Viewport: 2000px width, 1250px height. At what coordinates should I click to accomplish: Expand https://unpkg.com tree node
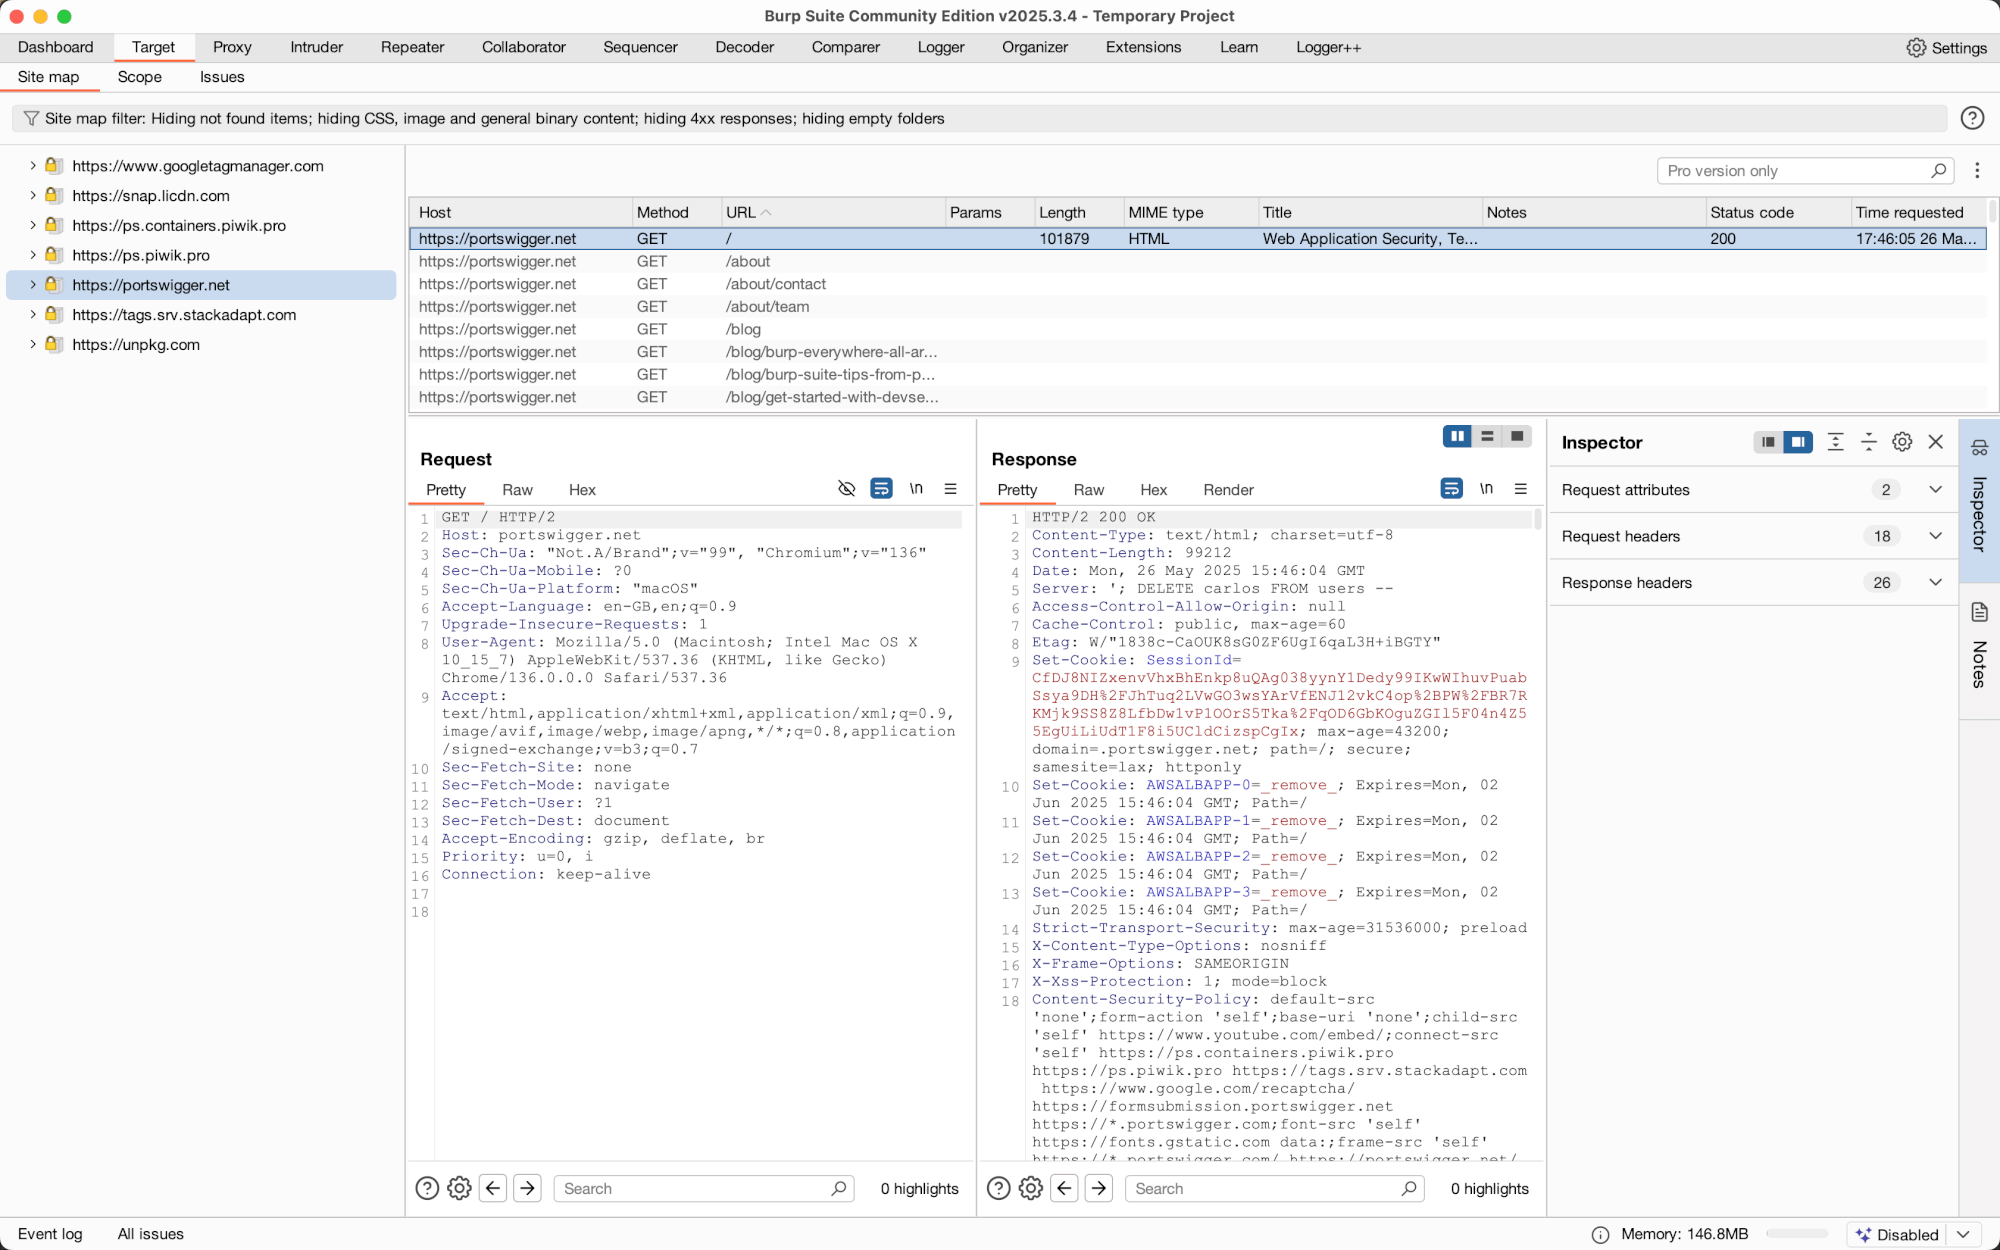pos(33,344)
